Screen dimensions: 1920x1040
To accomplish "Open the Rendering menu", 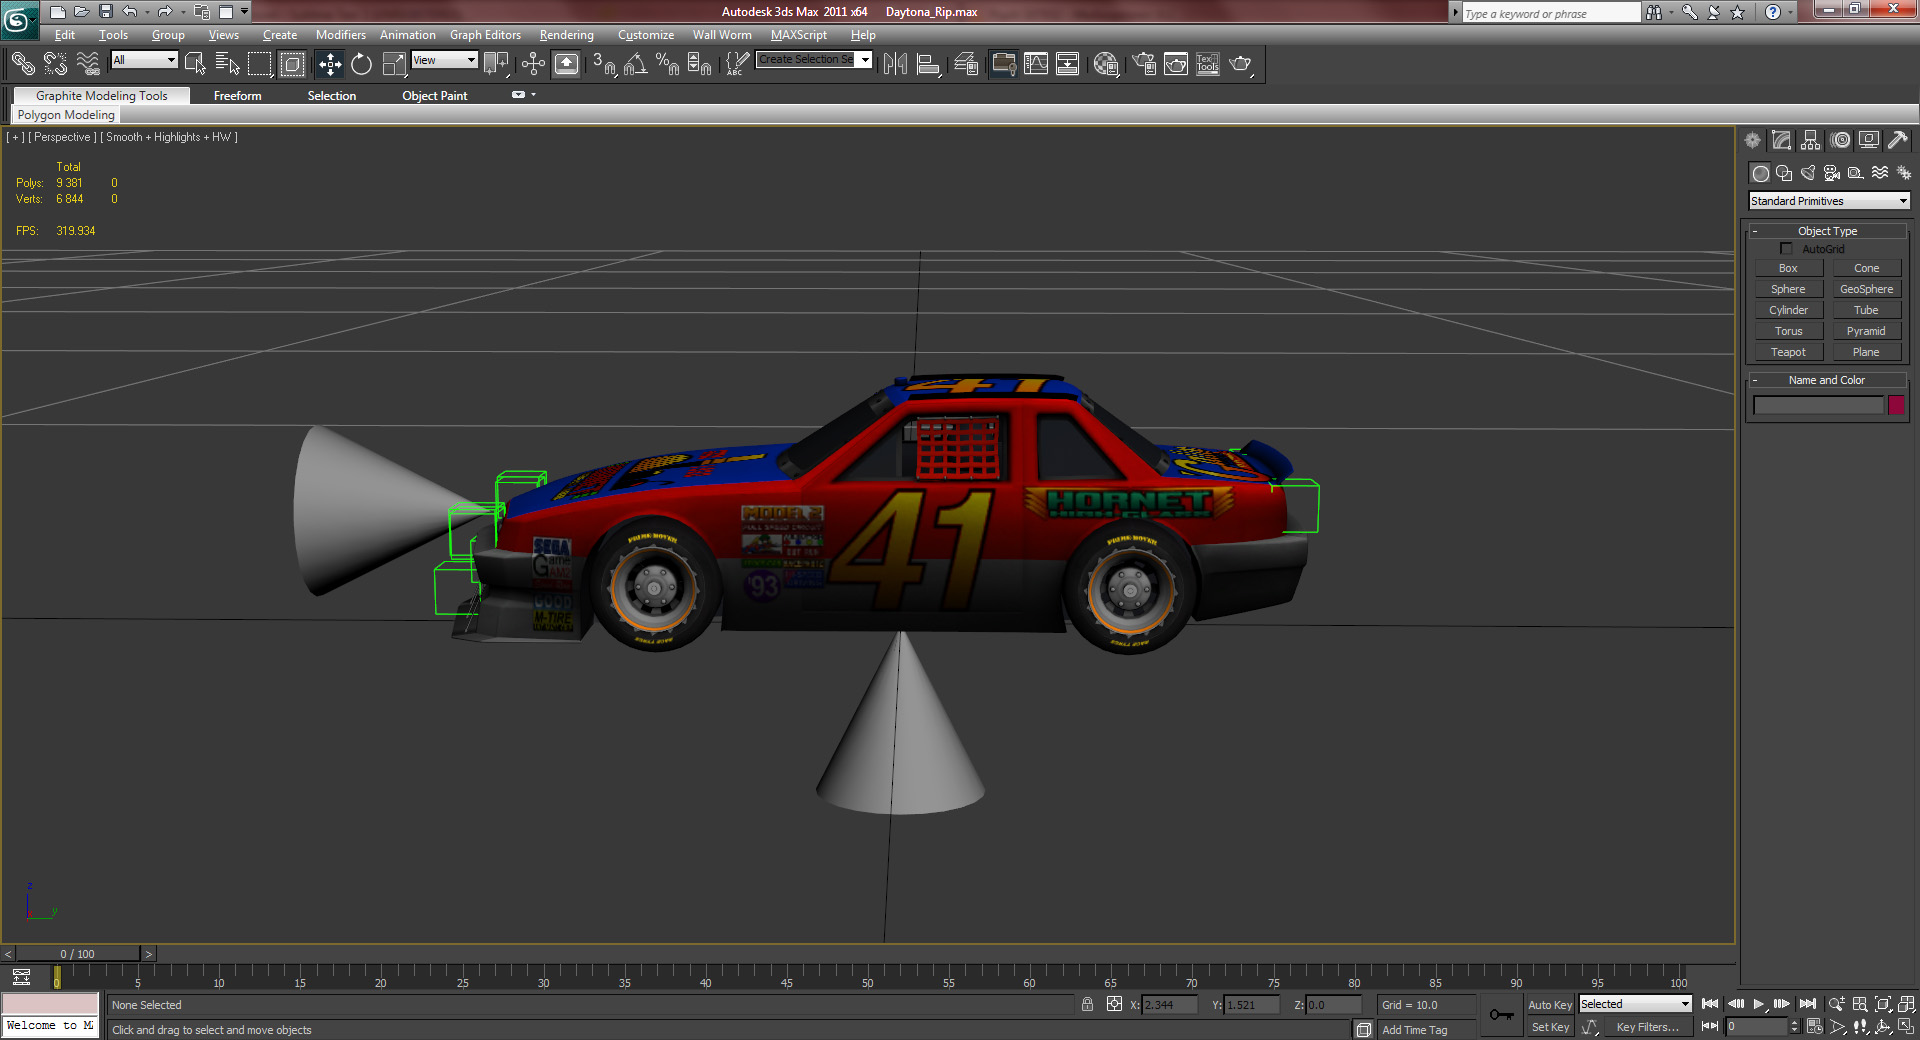I will tap(567, 35).
